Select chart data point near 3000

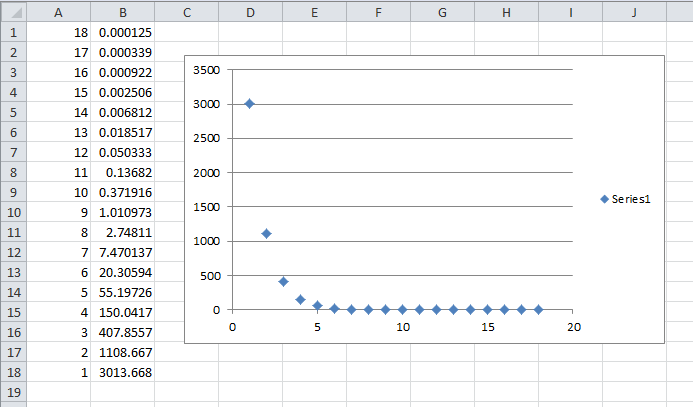pos(249,104)
